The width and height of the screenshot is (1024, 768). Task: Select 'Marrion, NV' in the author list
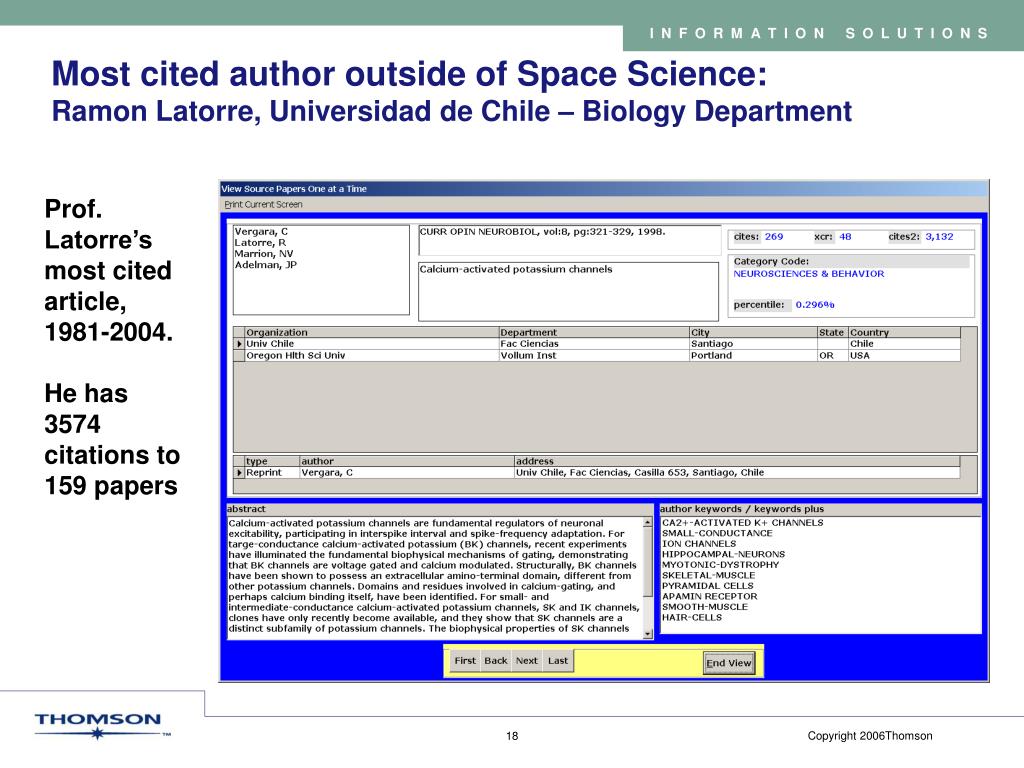click(264, 254)
